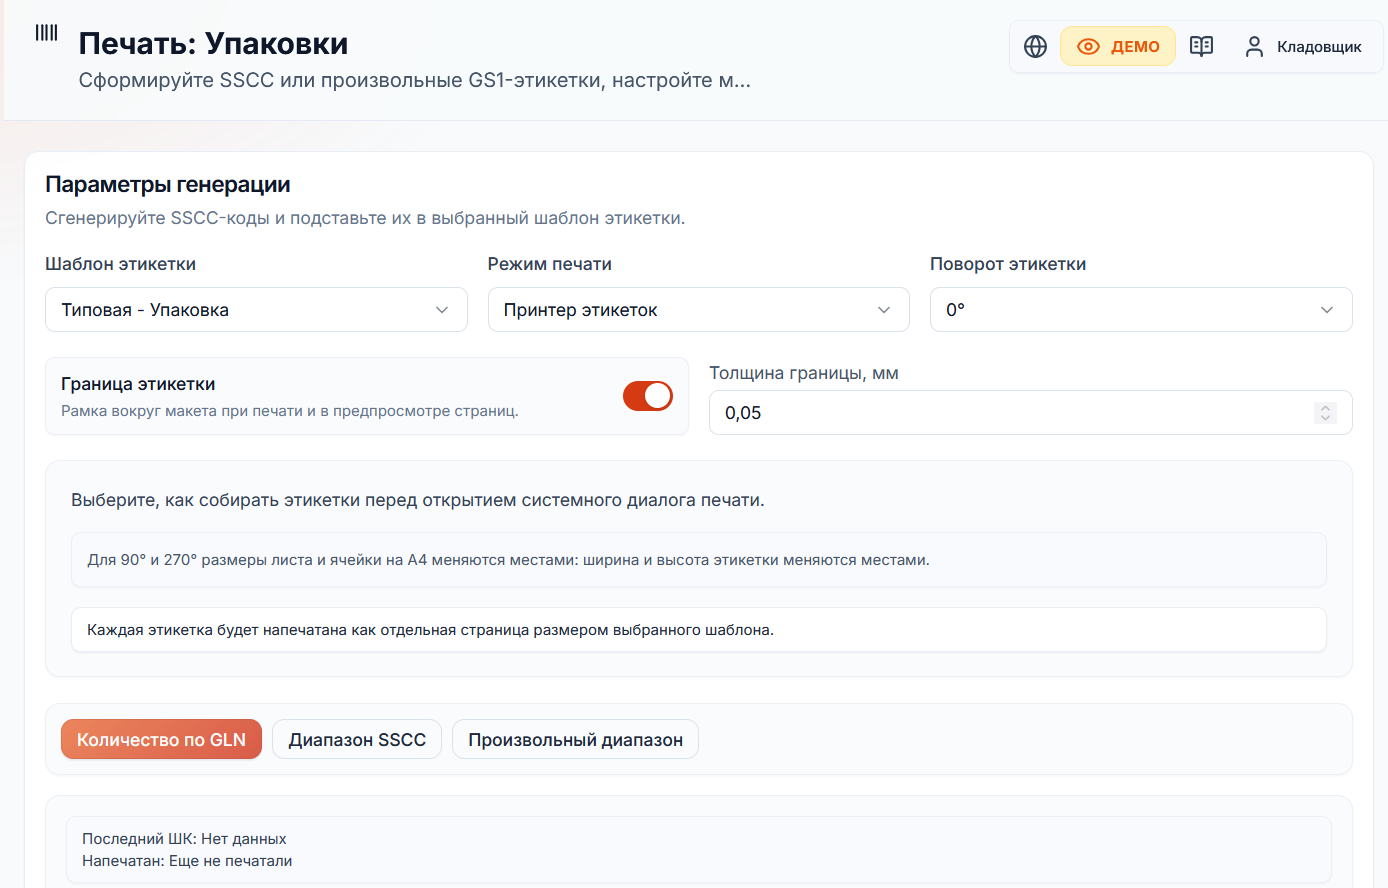Screen dimensions: 1388x888
Task: Click the note Каждая этикетка будет напечатана
Action: [x=699, y=630]
